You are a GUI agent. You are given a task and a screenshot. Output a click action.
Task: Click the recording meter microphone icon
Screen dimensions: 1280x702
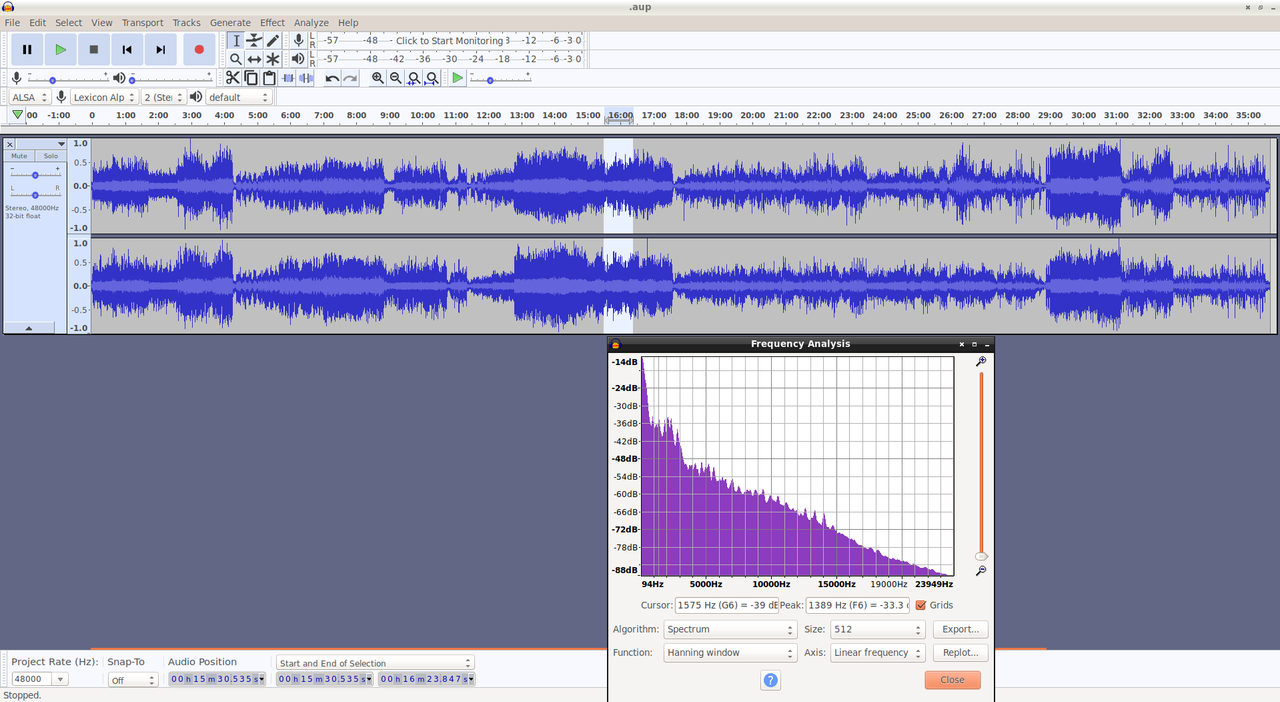click(x=298, y=40)
